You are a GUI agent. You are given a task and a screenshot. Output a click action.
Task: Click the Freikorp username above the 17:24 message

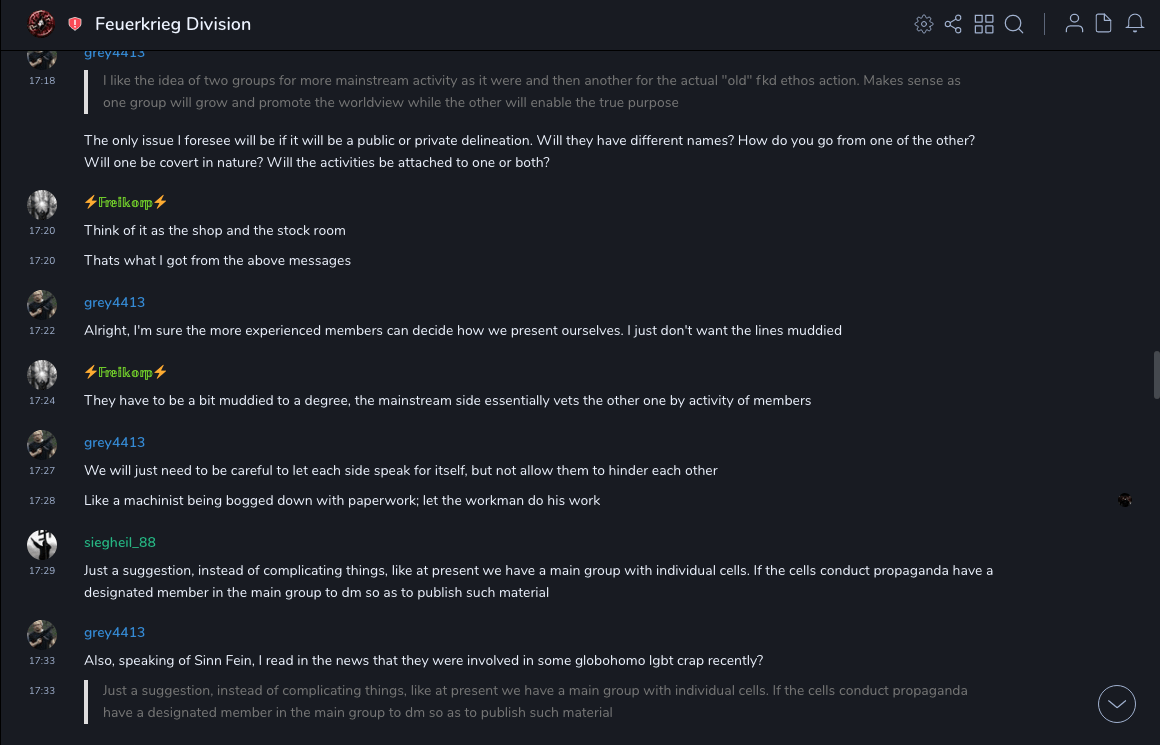(x=125, y=372)
